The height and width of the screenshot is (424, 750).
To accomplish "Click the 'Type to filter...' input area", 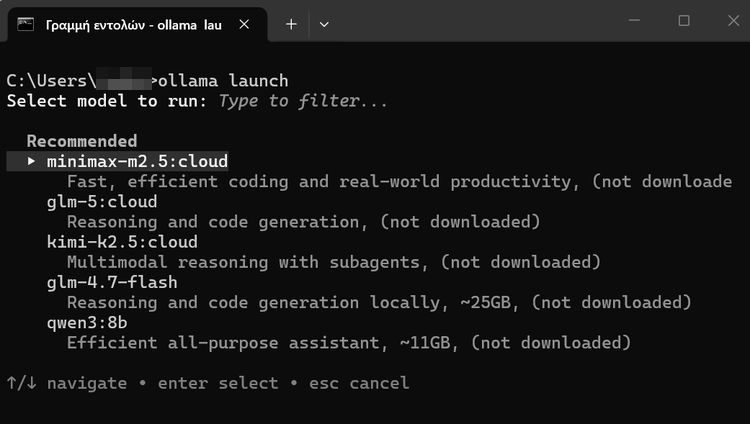I will (x=302, y=101).
